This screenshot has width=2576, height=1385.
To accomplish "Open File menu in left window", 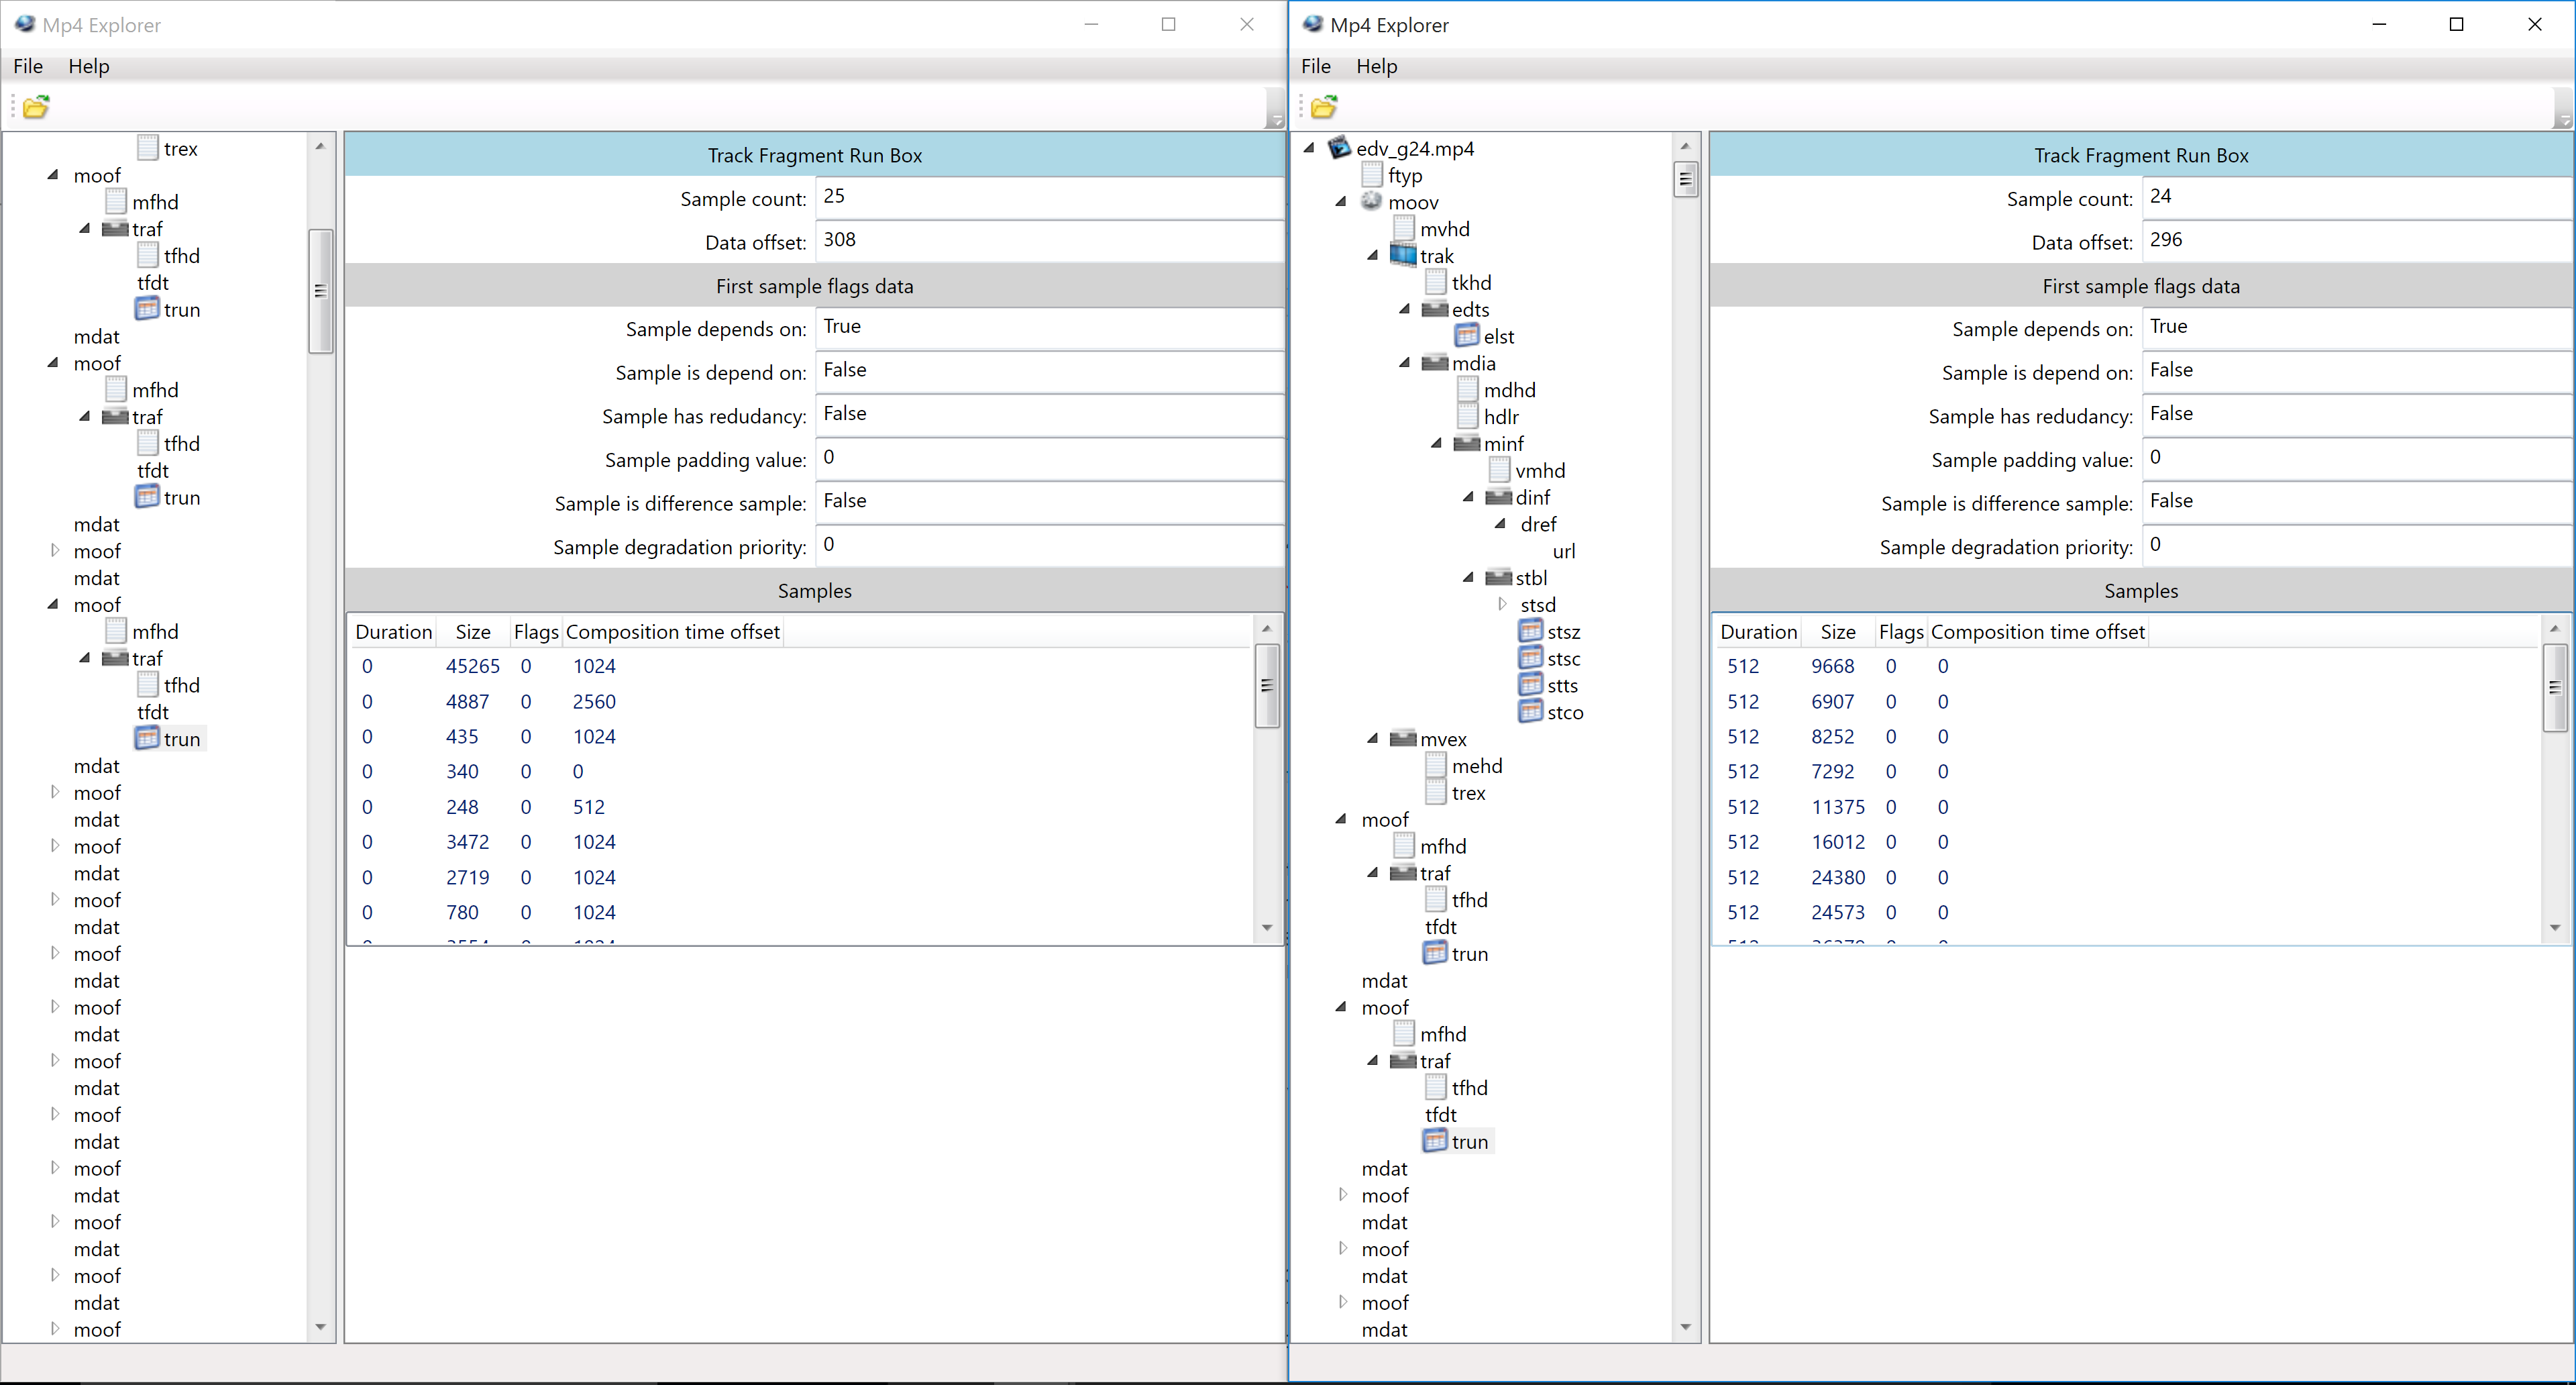I will coord(28,66).
